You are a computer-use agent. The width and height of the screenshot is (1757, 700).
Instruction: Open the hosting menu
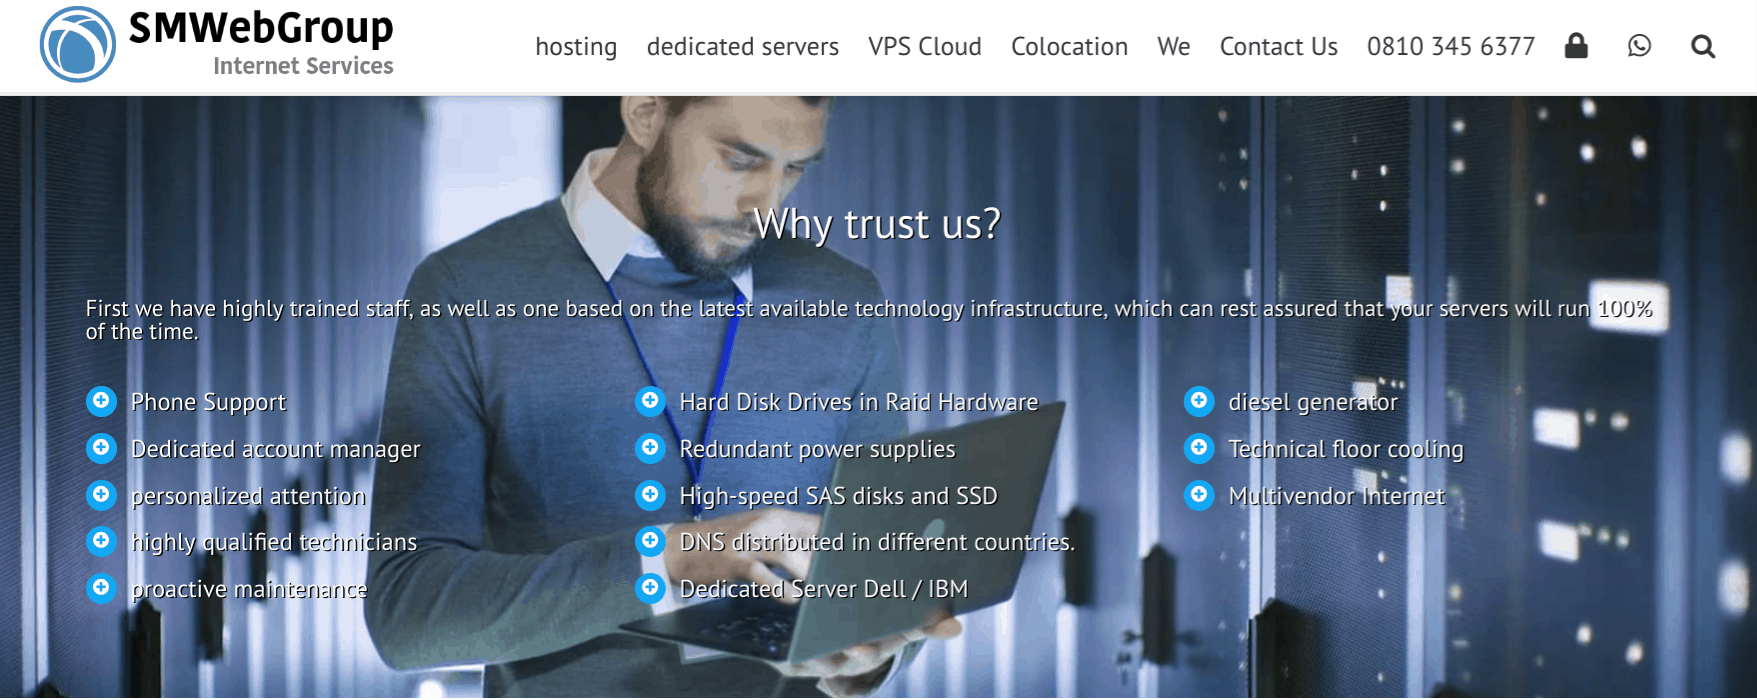[576, 47]
